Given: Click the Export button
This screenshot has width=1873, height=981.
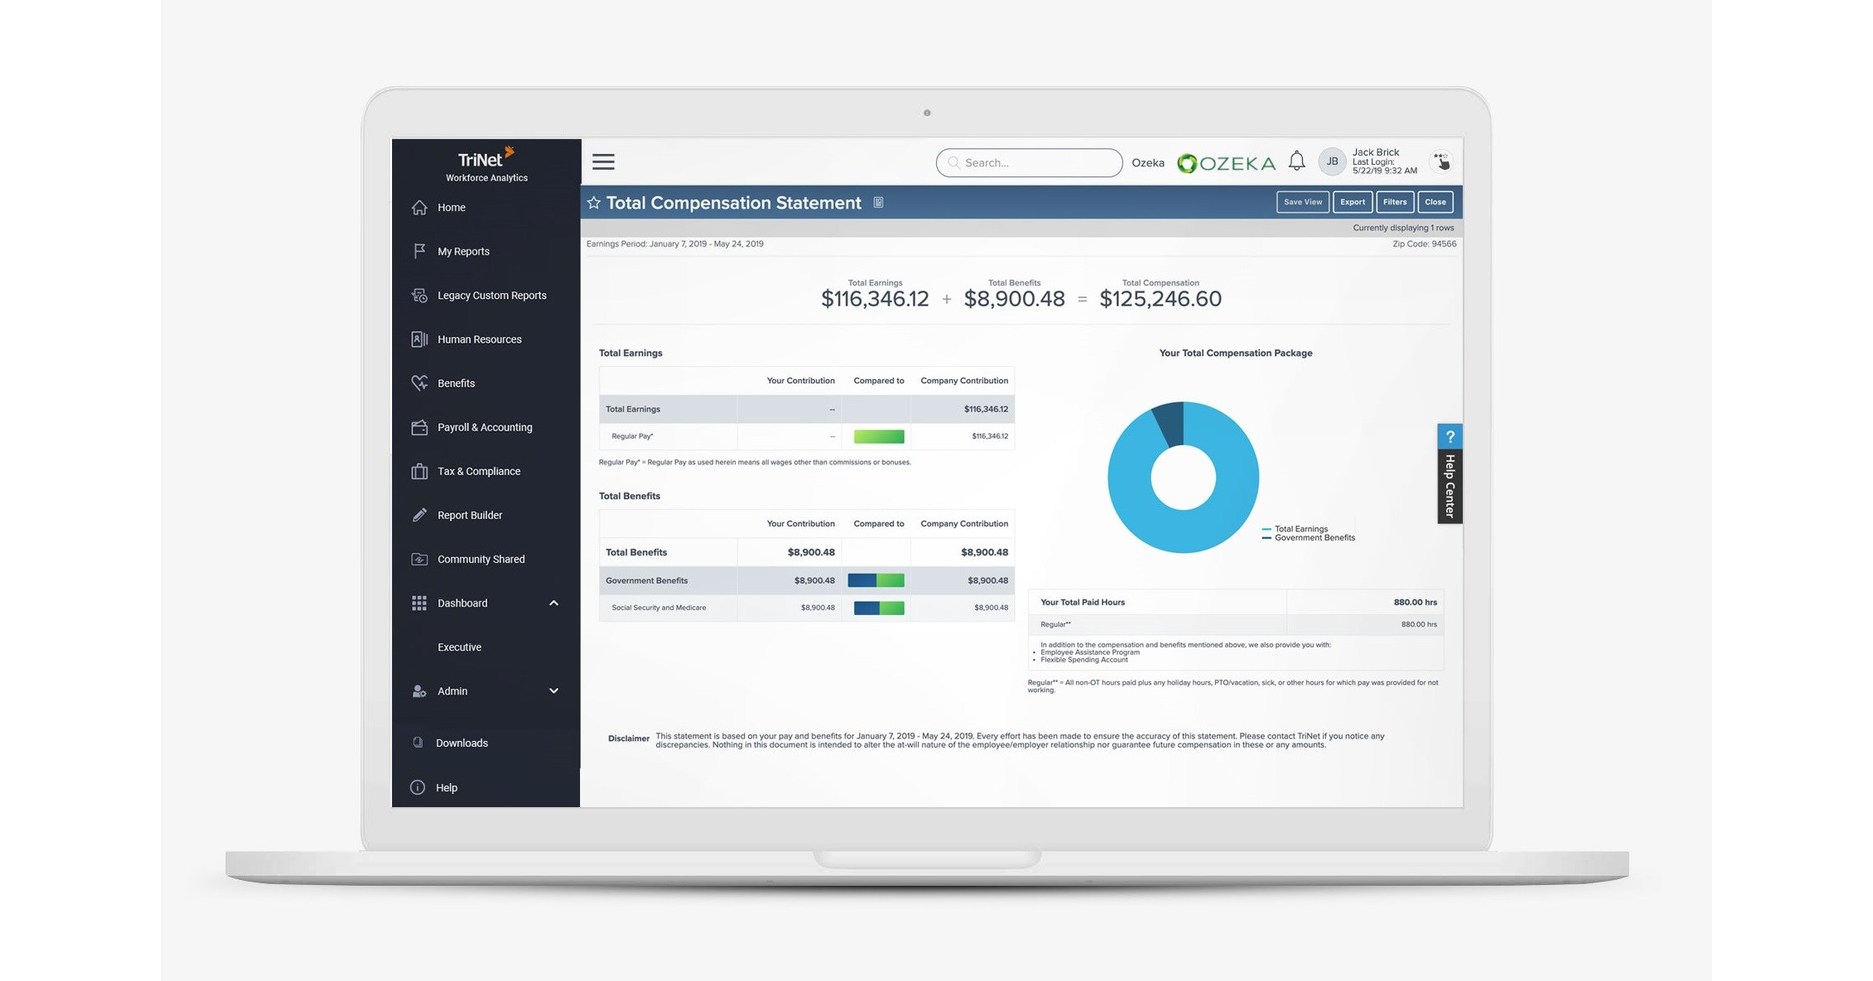Looking at the screenshot, I should point(1352,201).
